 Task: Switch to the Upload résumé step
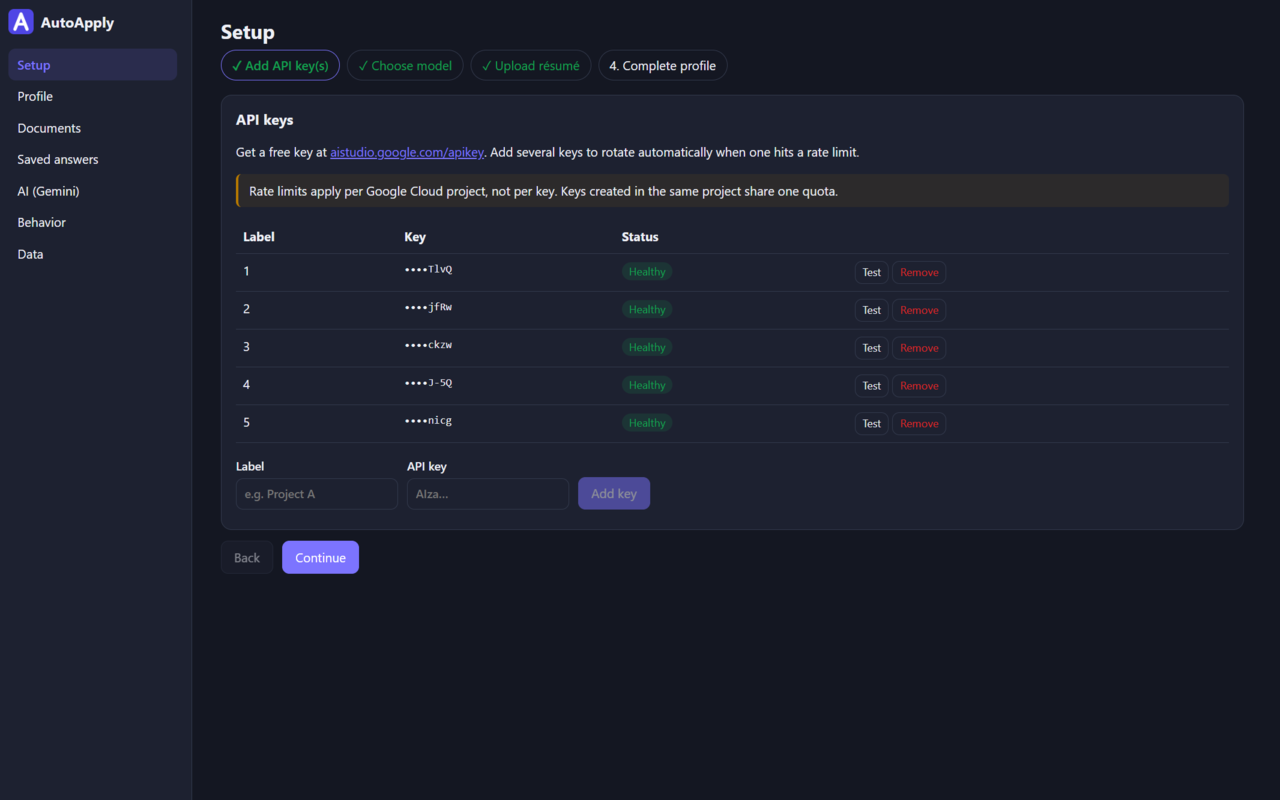point(531,66)
